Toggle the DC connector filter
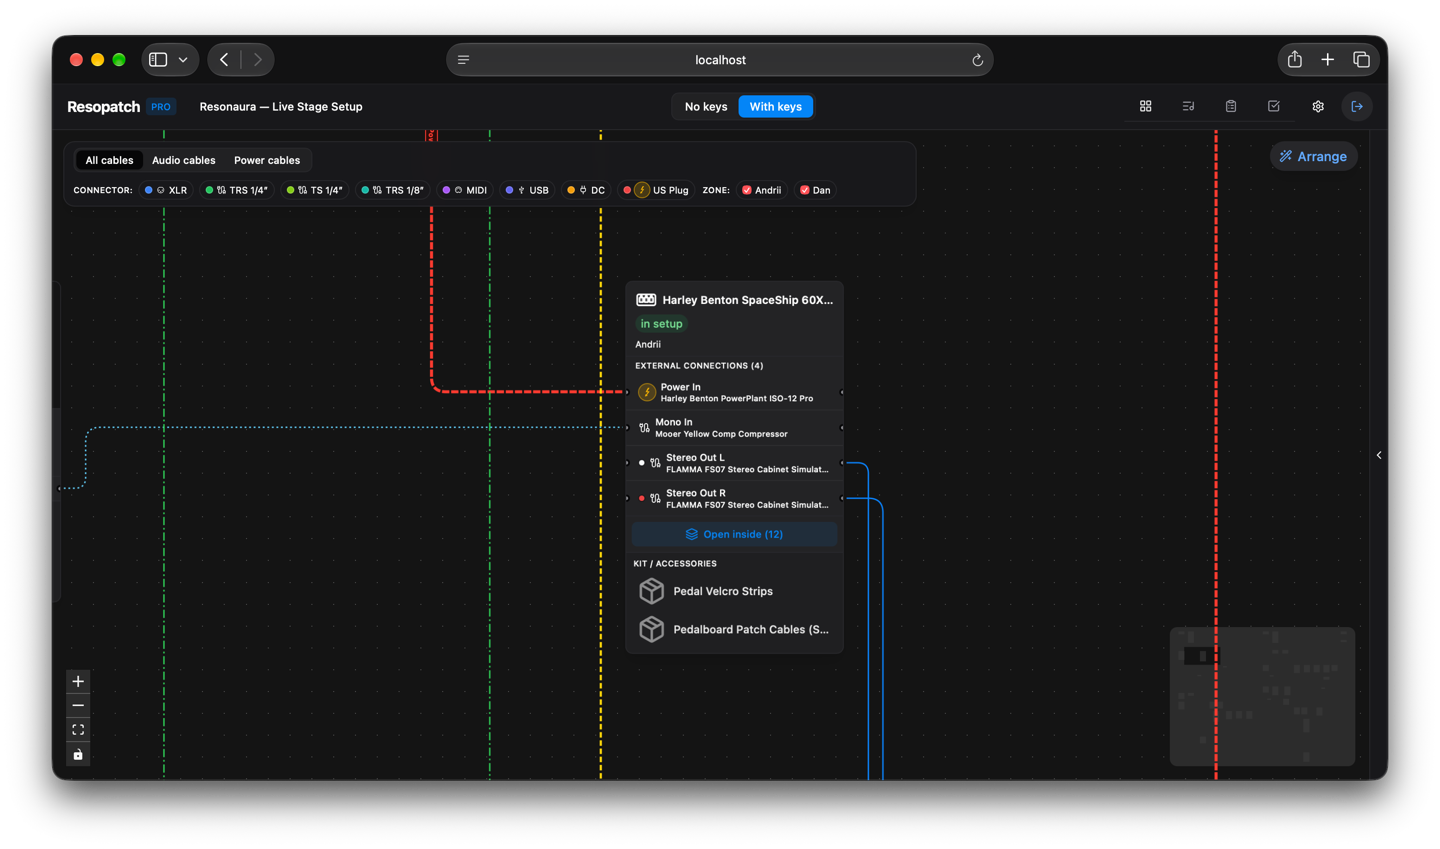 point(586,190)
